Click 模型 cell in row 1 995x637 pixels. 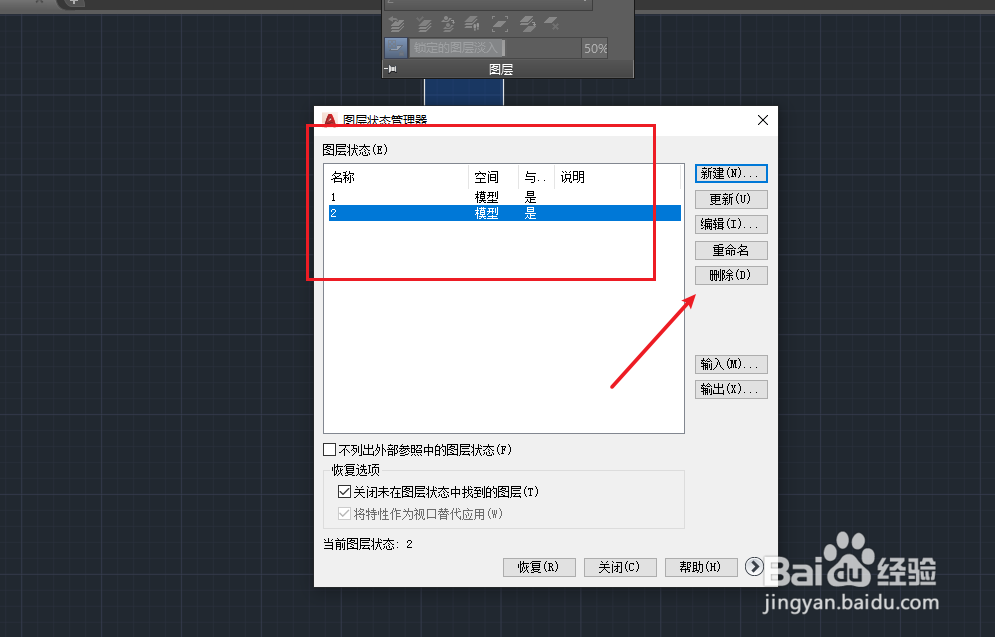pyautogui.click(x=487, y=197)
